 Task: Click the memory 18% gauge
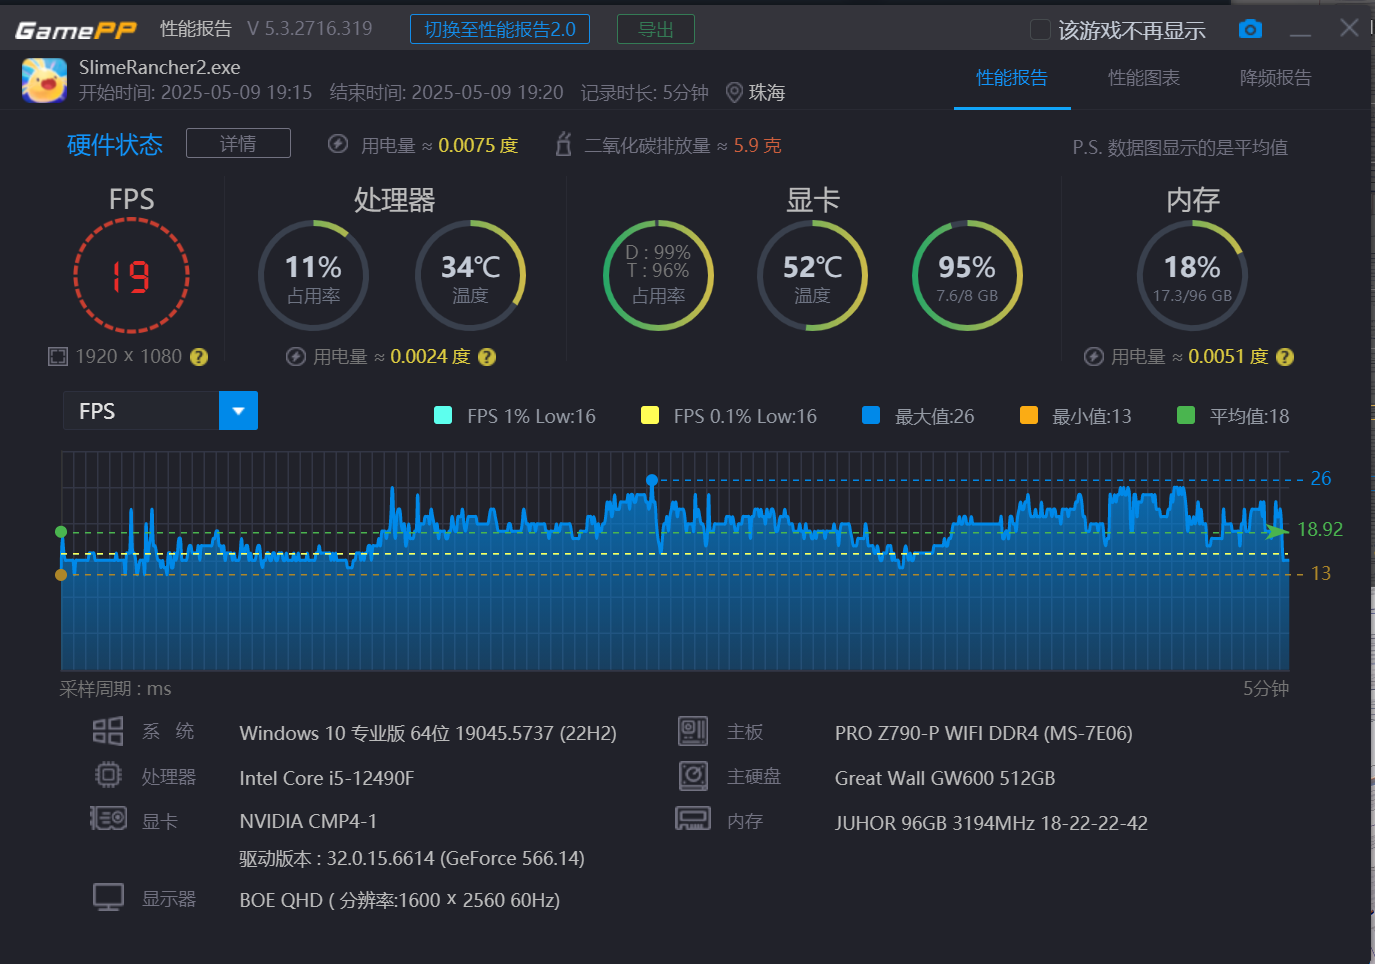click(x=1192, y=275)
